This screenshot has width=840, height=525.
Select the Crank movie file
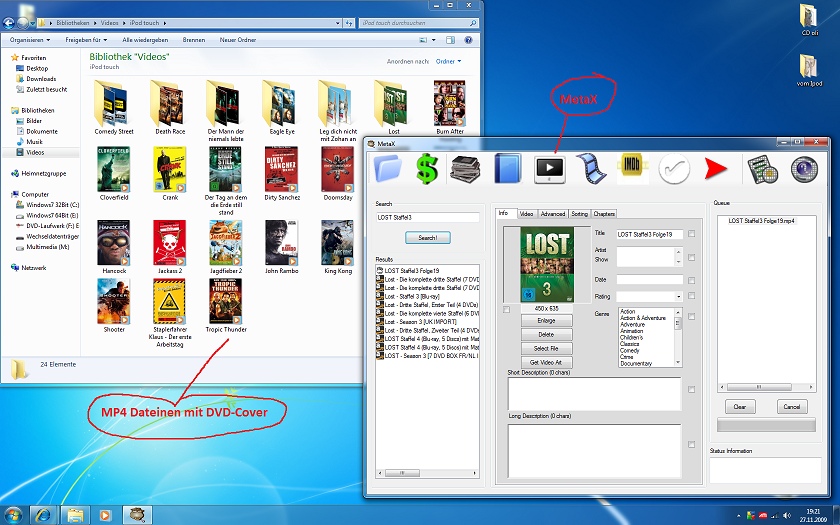[x=170, y=174]
